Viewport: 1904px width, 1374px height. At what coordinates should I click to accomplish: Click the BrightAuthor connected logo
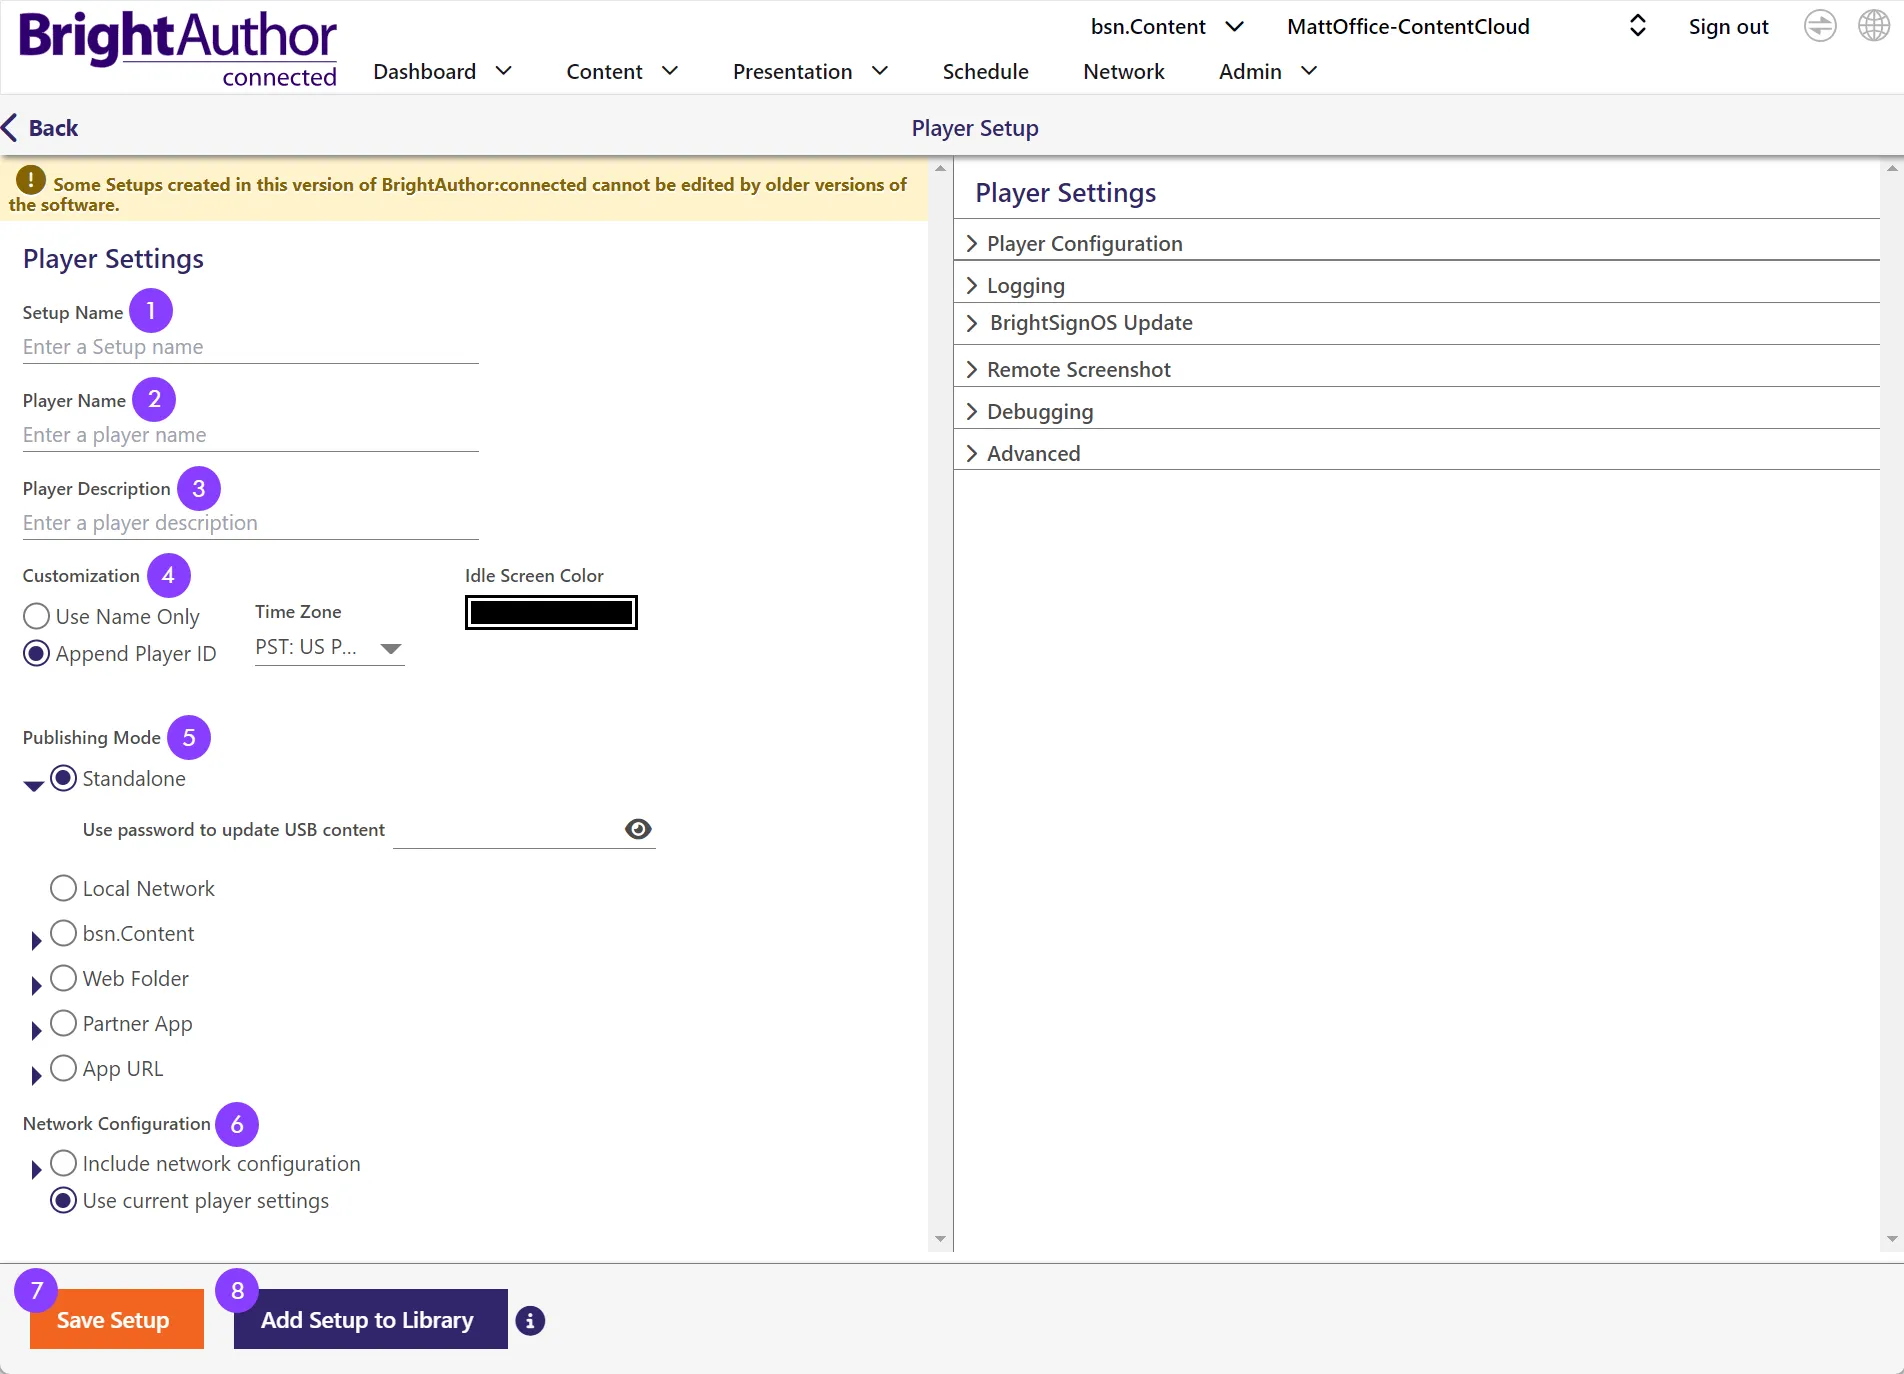(178, 48)
